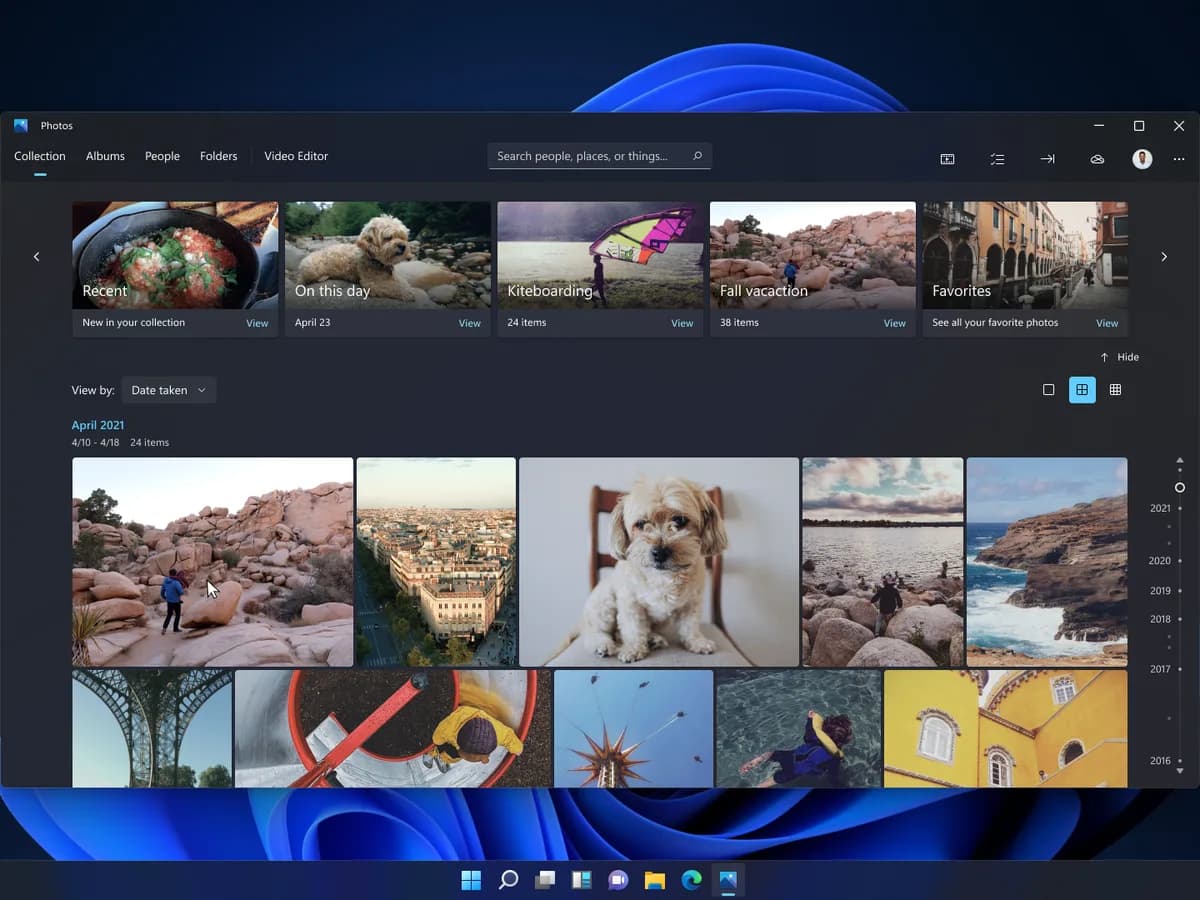
Task: Launch Microsoft Edge from the taskbar
Action: tap(691, 880)
